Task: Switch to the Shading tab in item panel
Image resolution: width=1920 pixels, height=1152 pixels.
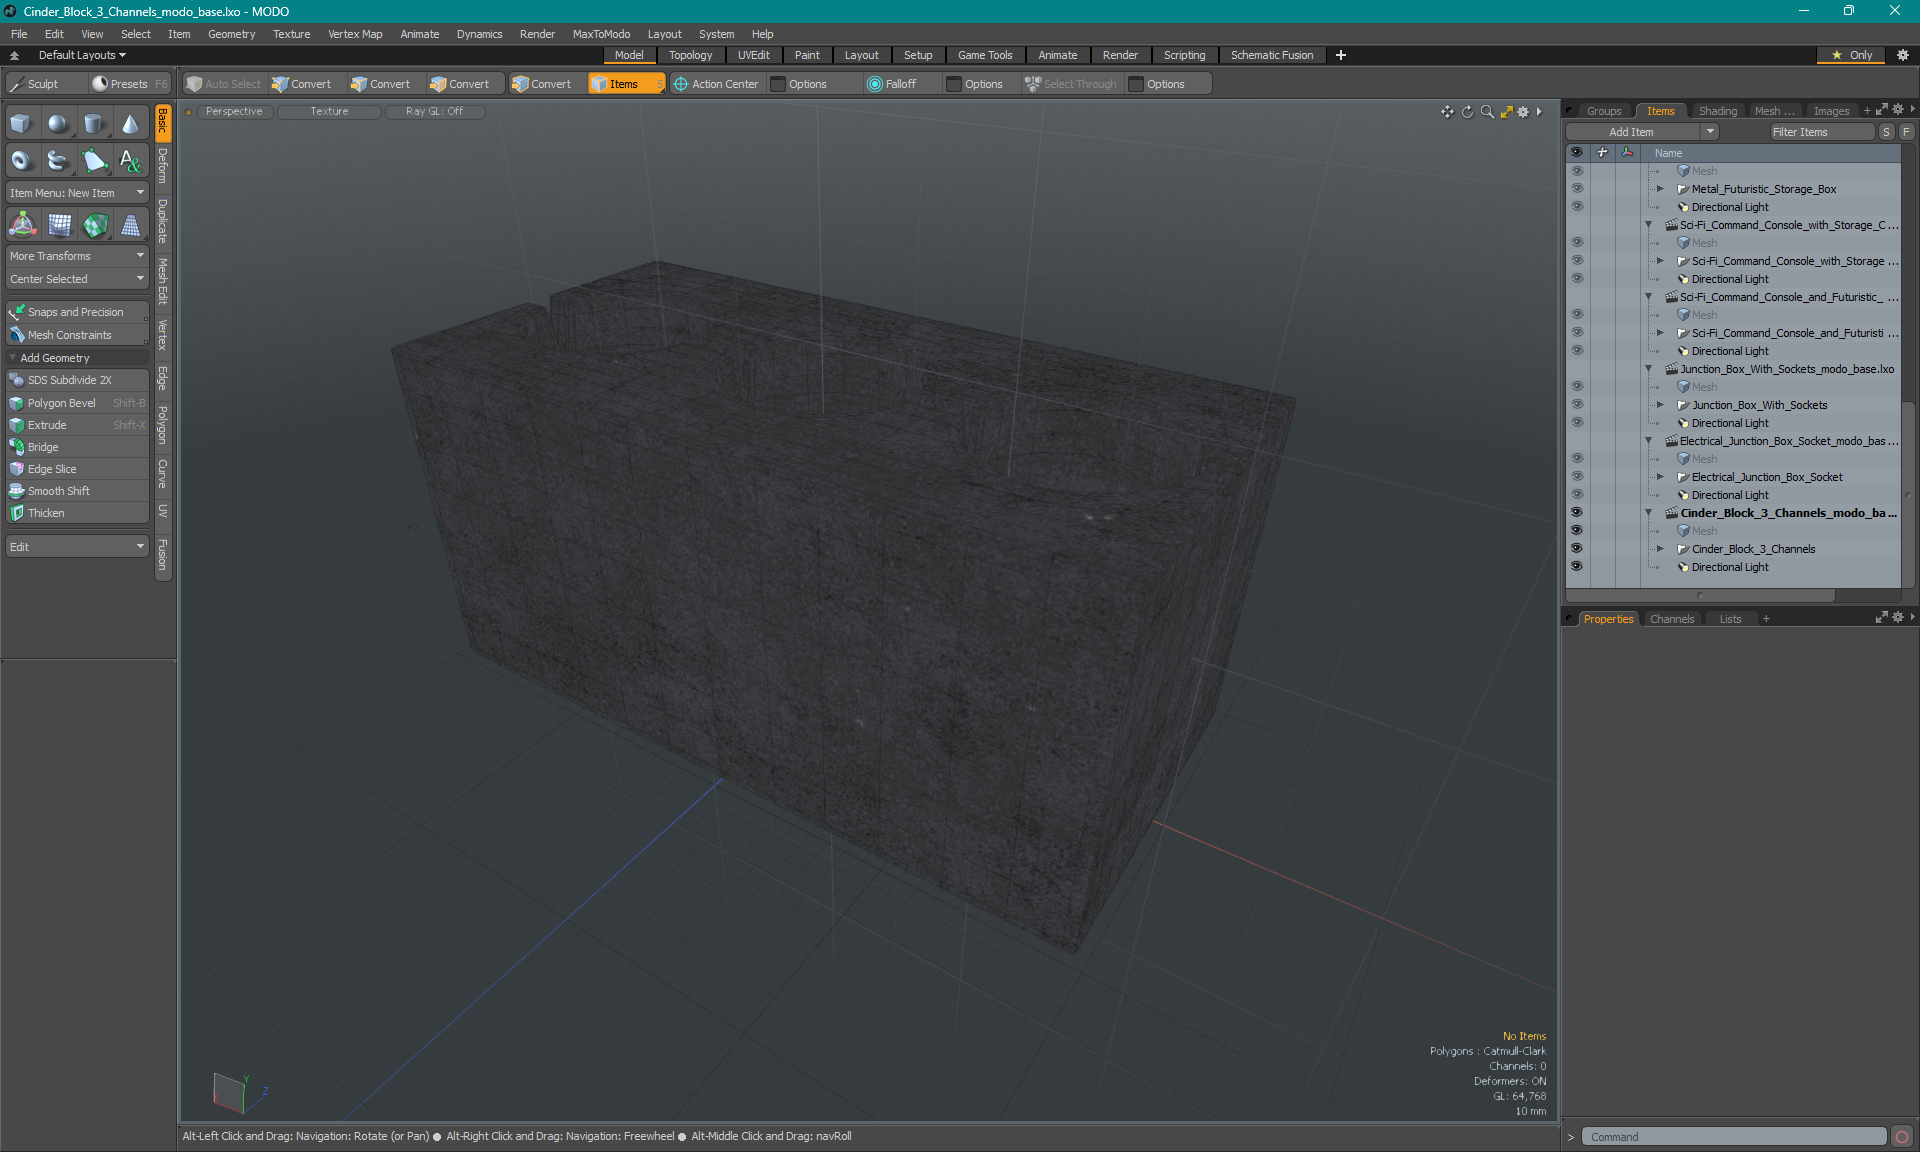Action: 1717,110
